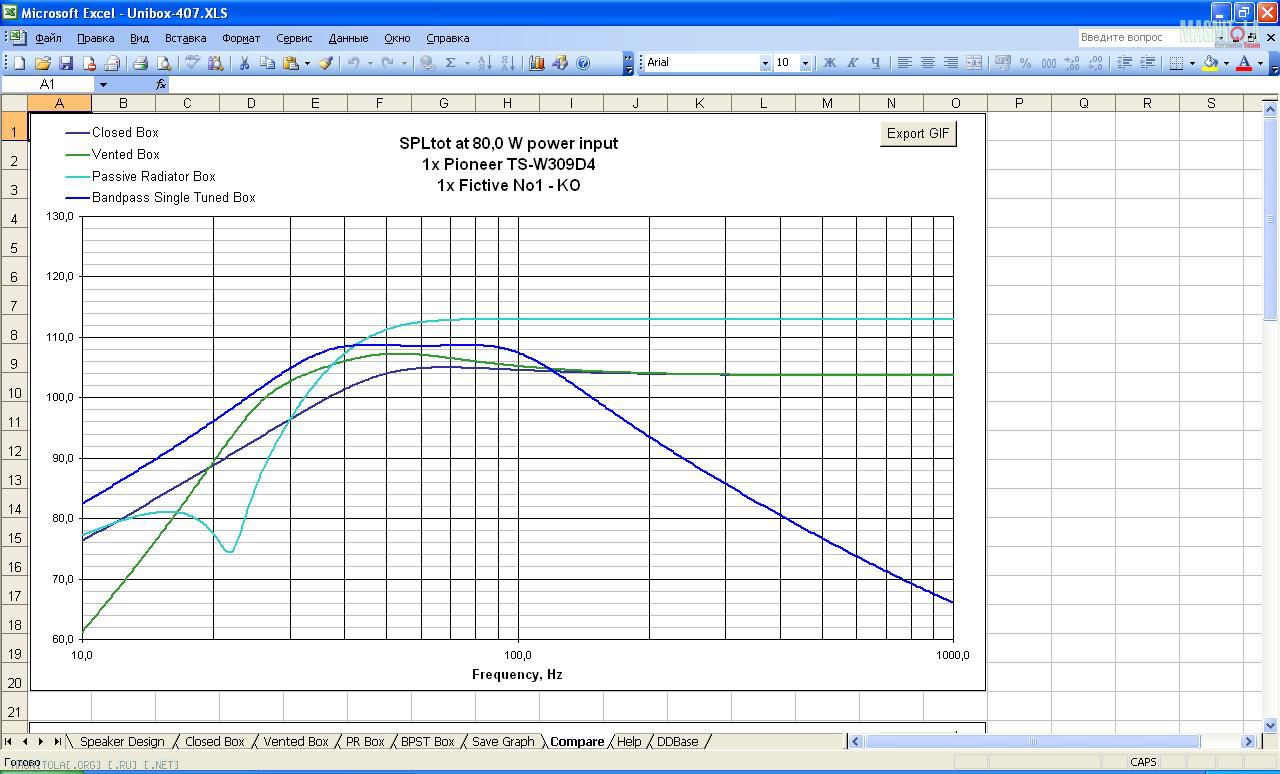Click the vertical scrollbar down arrow
Screen dimensions: 1280x774
[1271, 725]
